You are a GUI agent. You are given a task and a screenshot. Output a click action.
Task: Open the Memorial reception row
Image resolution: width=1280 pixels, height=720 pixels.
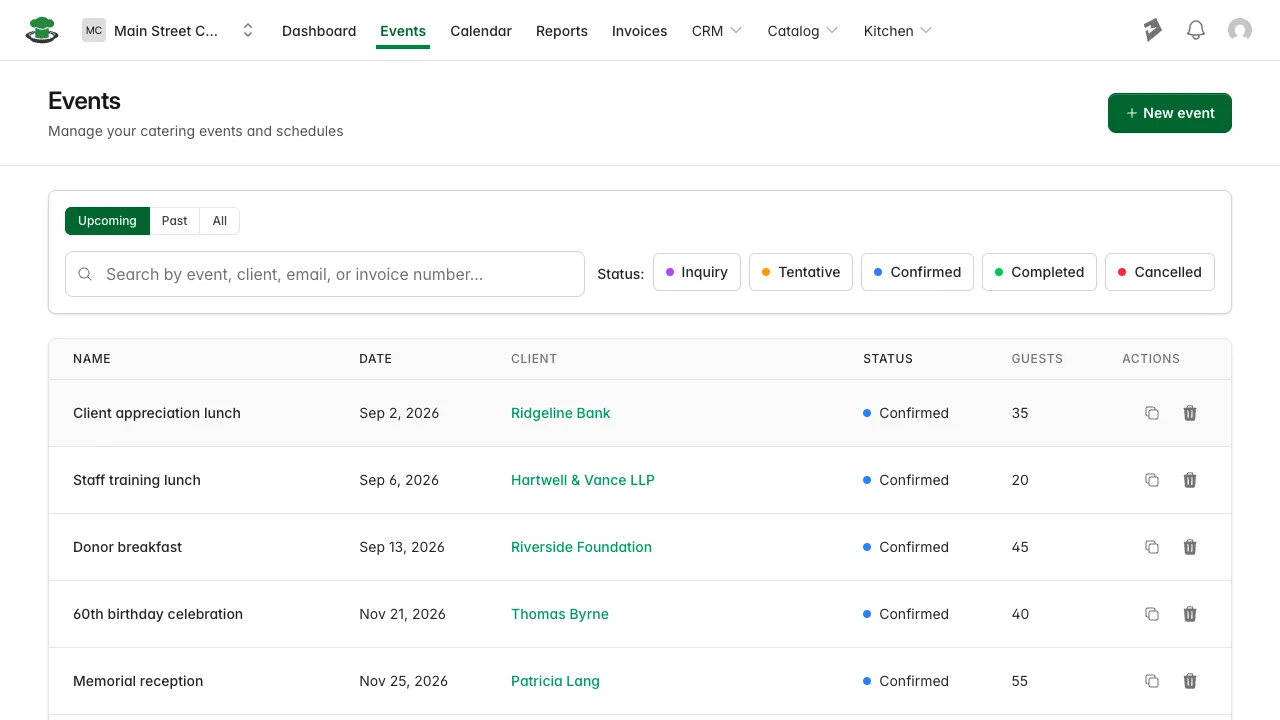tap(640, 681)
